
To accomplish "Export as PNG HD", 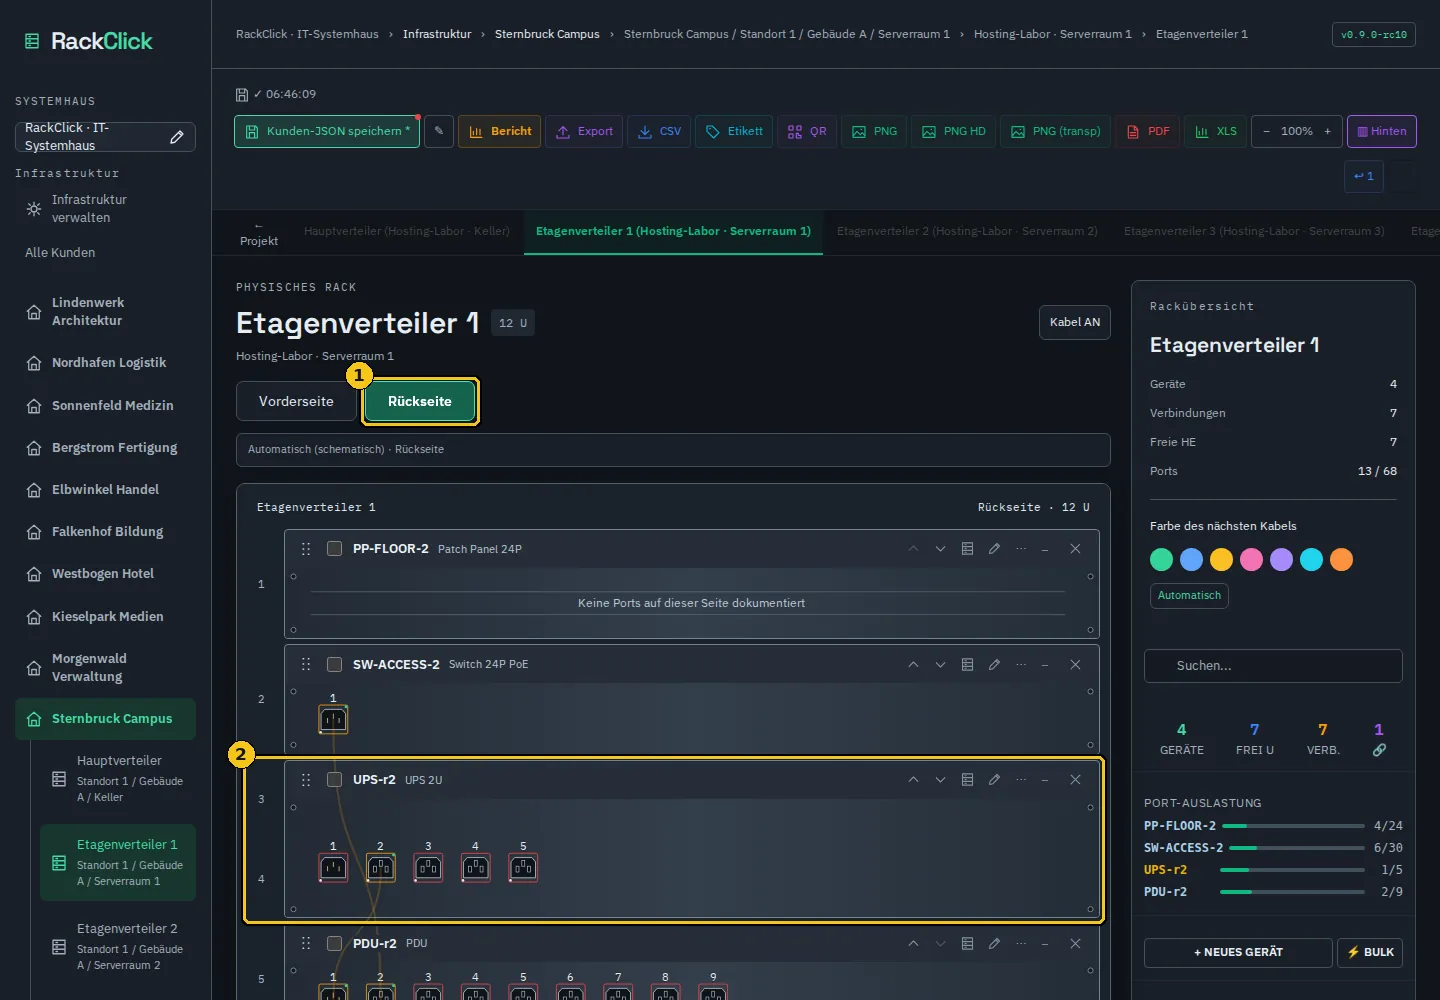I will click(x=953, y=131).
